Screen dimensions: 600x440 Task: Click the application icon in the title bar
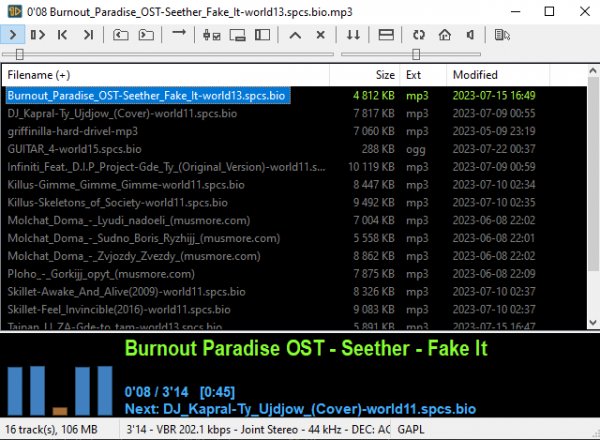pos(15,11)
